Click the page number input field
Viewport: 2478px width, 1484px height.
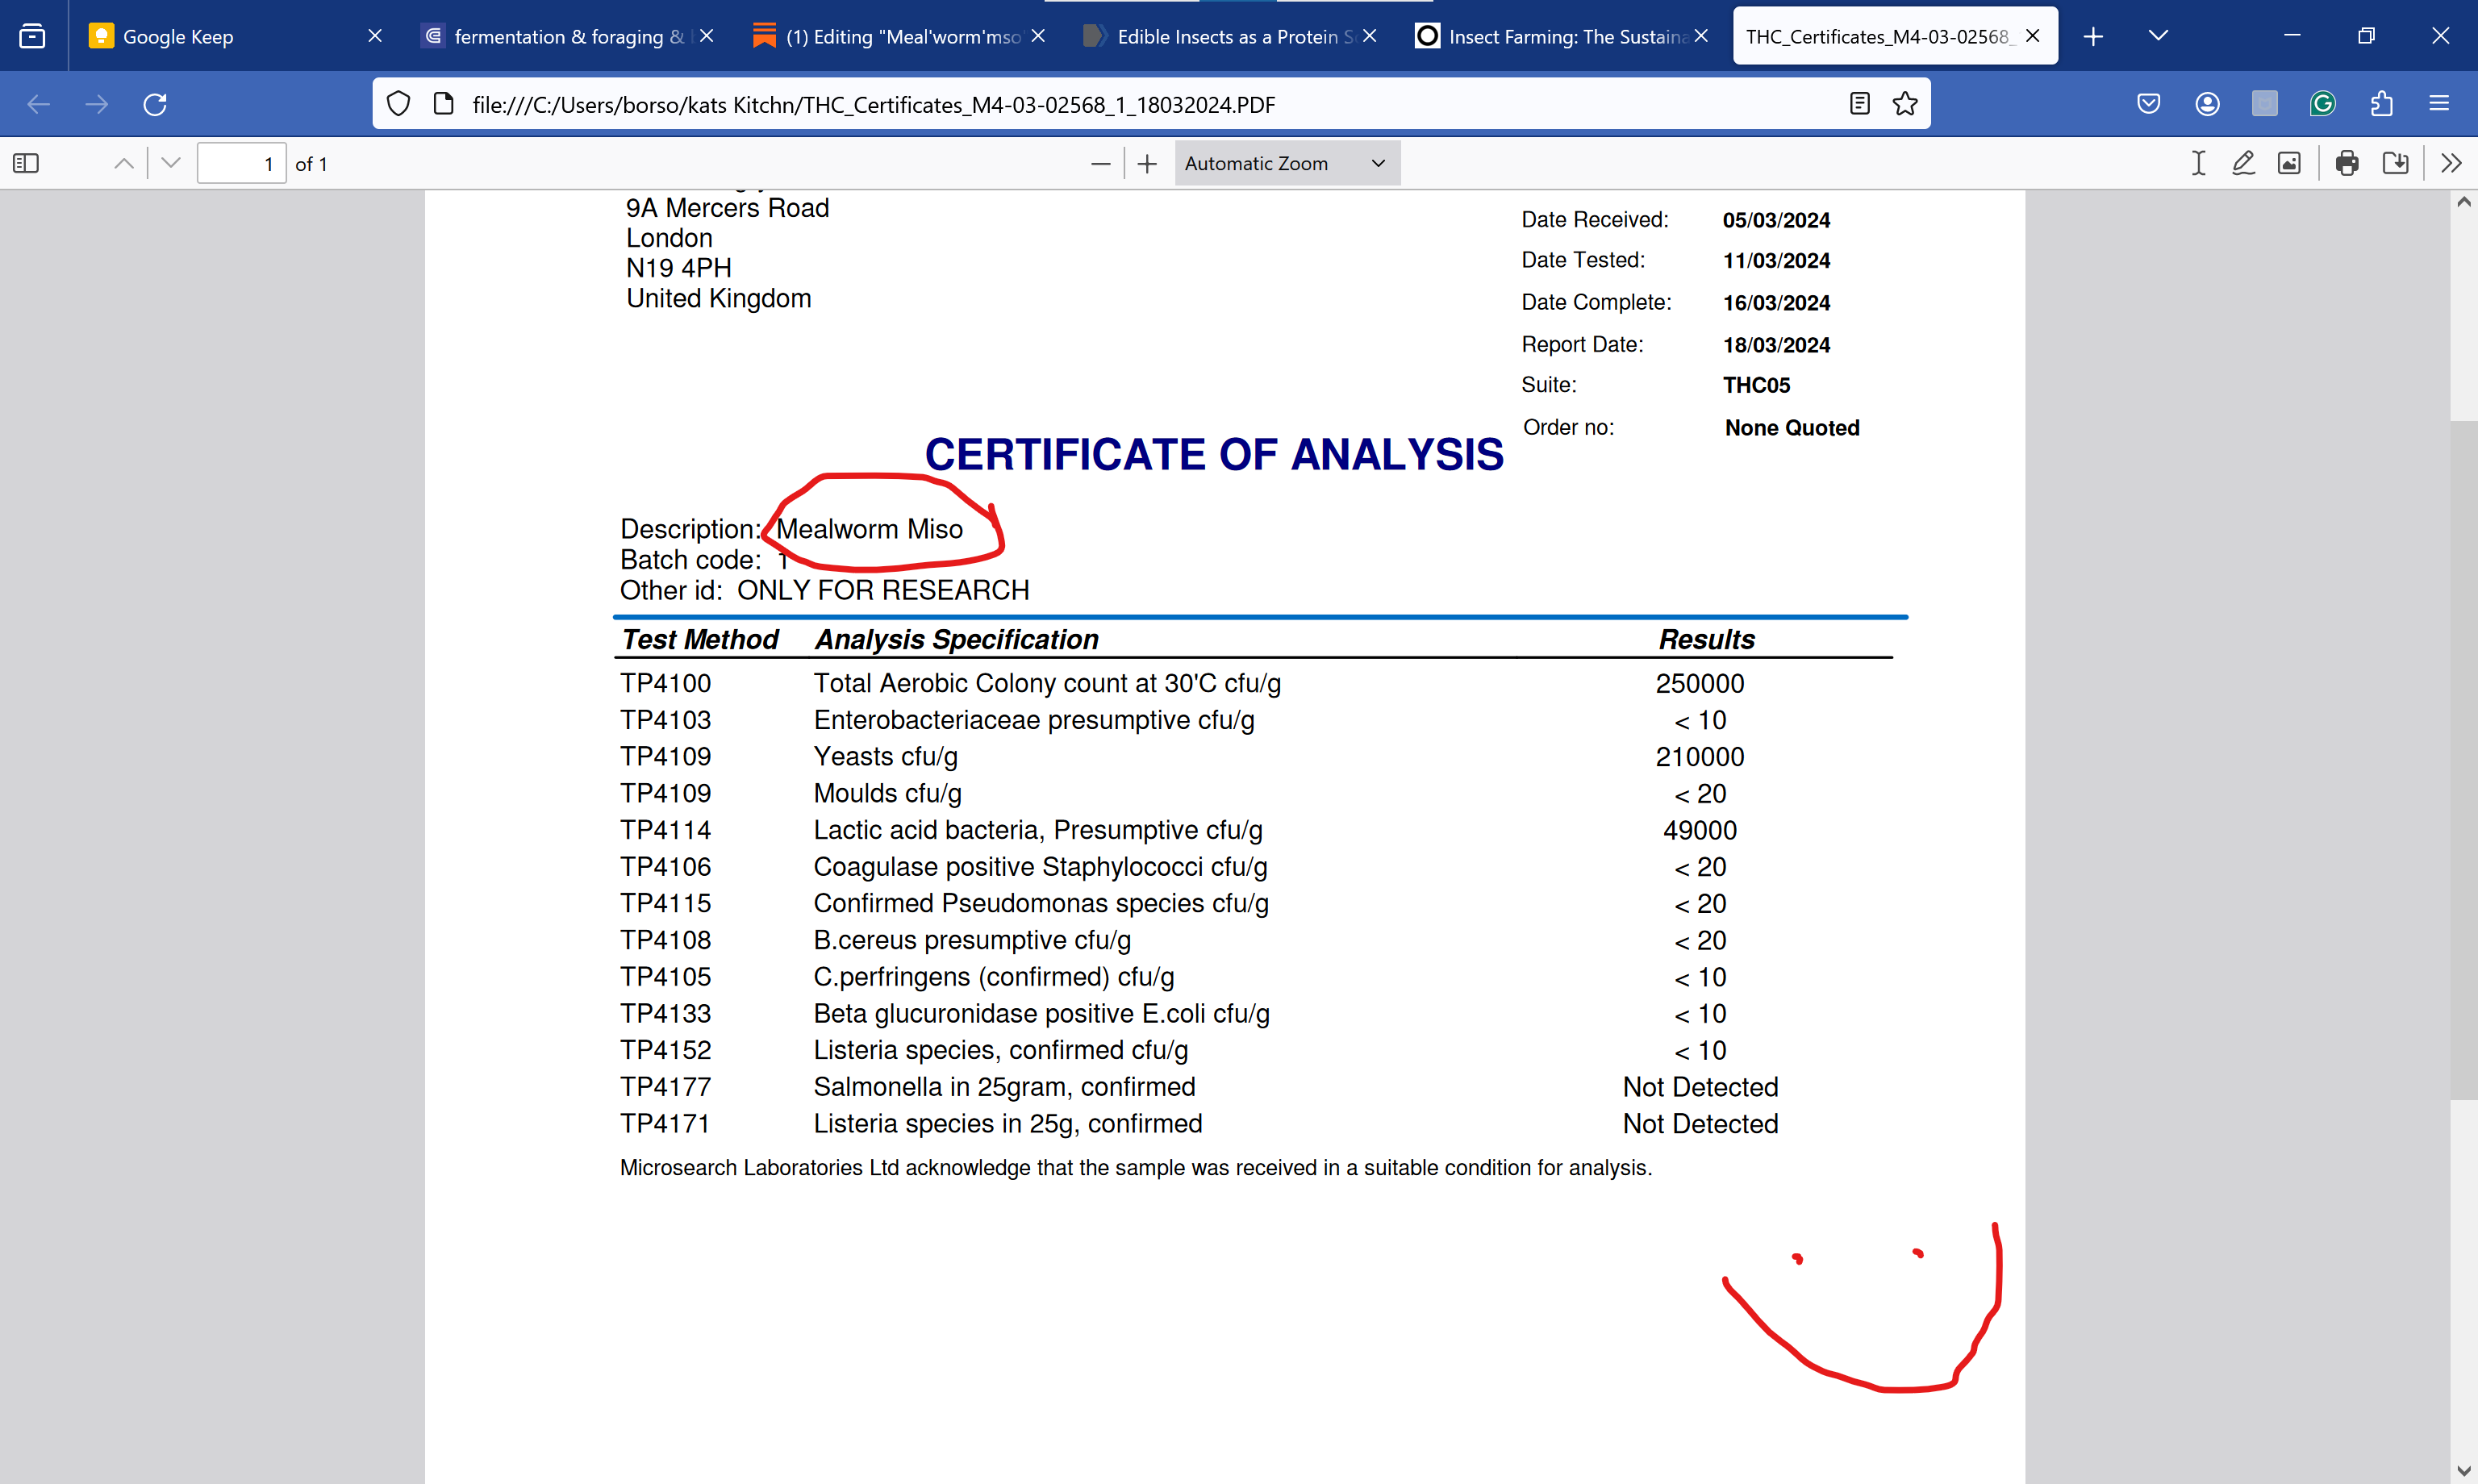tap(241, 163)
